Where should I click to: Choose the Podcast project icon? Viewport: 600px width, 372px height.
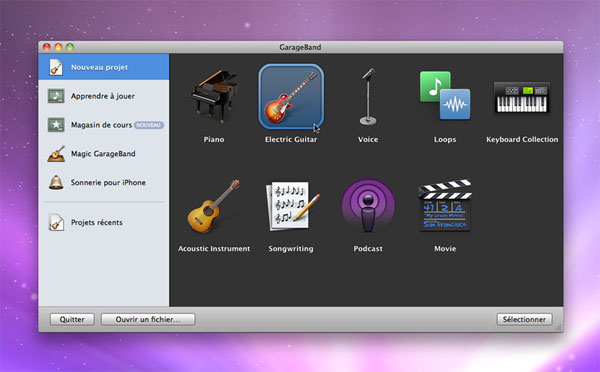(x=368, y=206)
